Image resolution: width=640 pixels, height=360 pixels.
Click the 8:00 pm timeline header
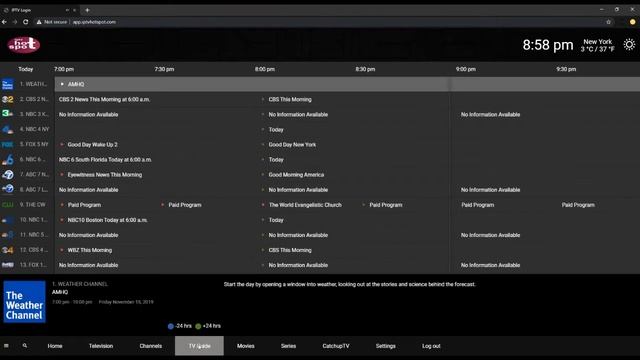(265, 69)
